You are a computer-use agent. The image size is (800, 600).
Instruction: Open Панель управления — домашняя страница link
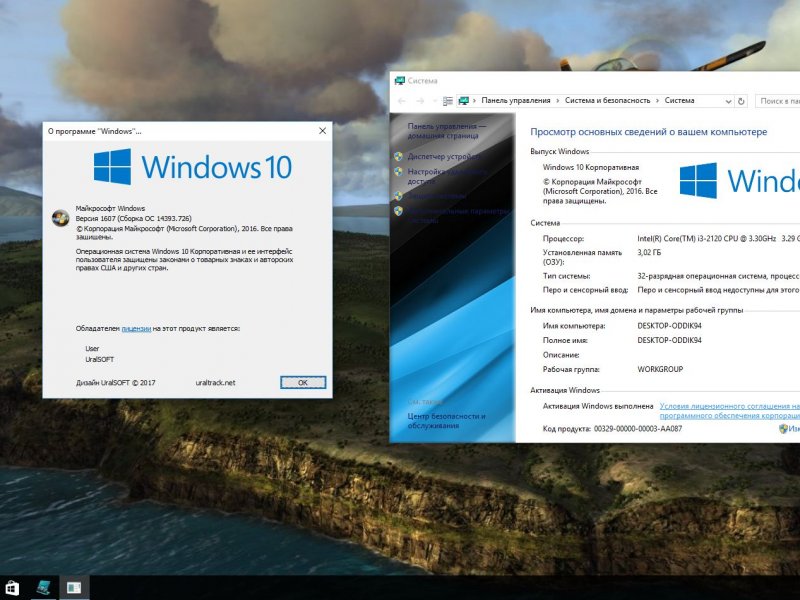[447, 131]
